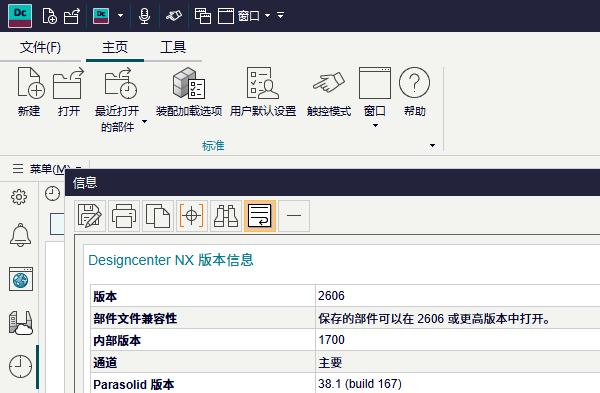Click the Designcenter Dc logo in title bar
This screenshot has height=393, width=600.
click(x=20, y=16)
